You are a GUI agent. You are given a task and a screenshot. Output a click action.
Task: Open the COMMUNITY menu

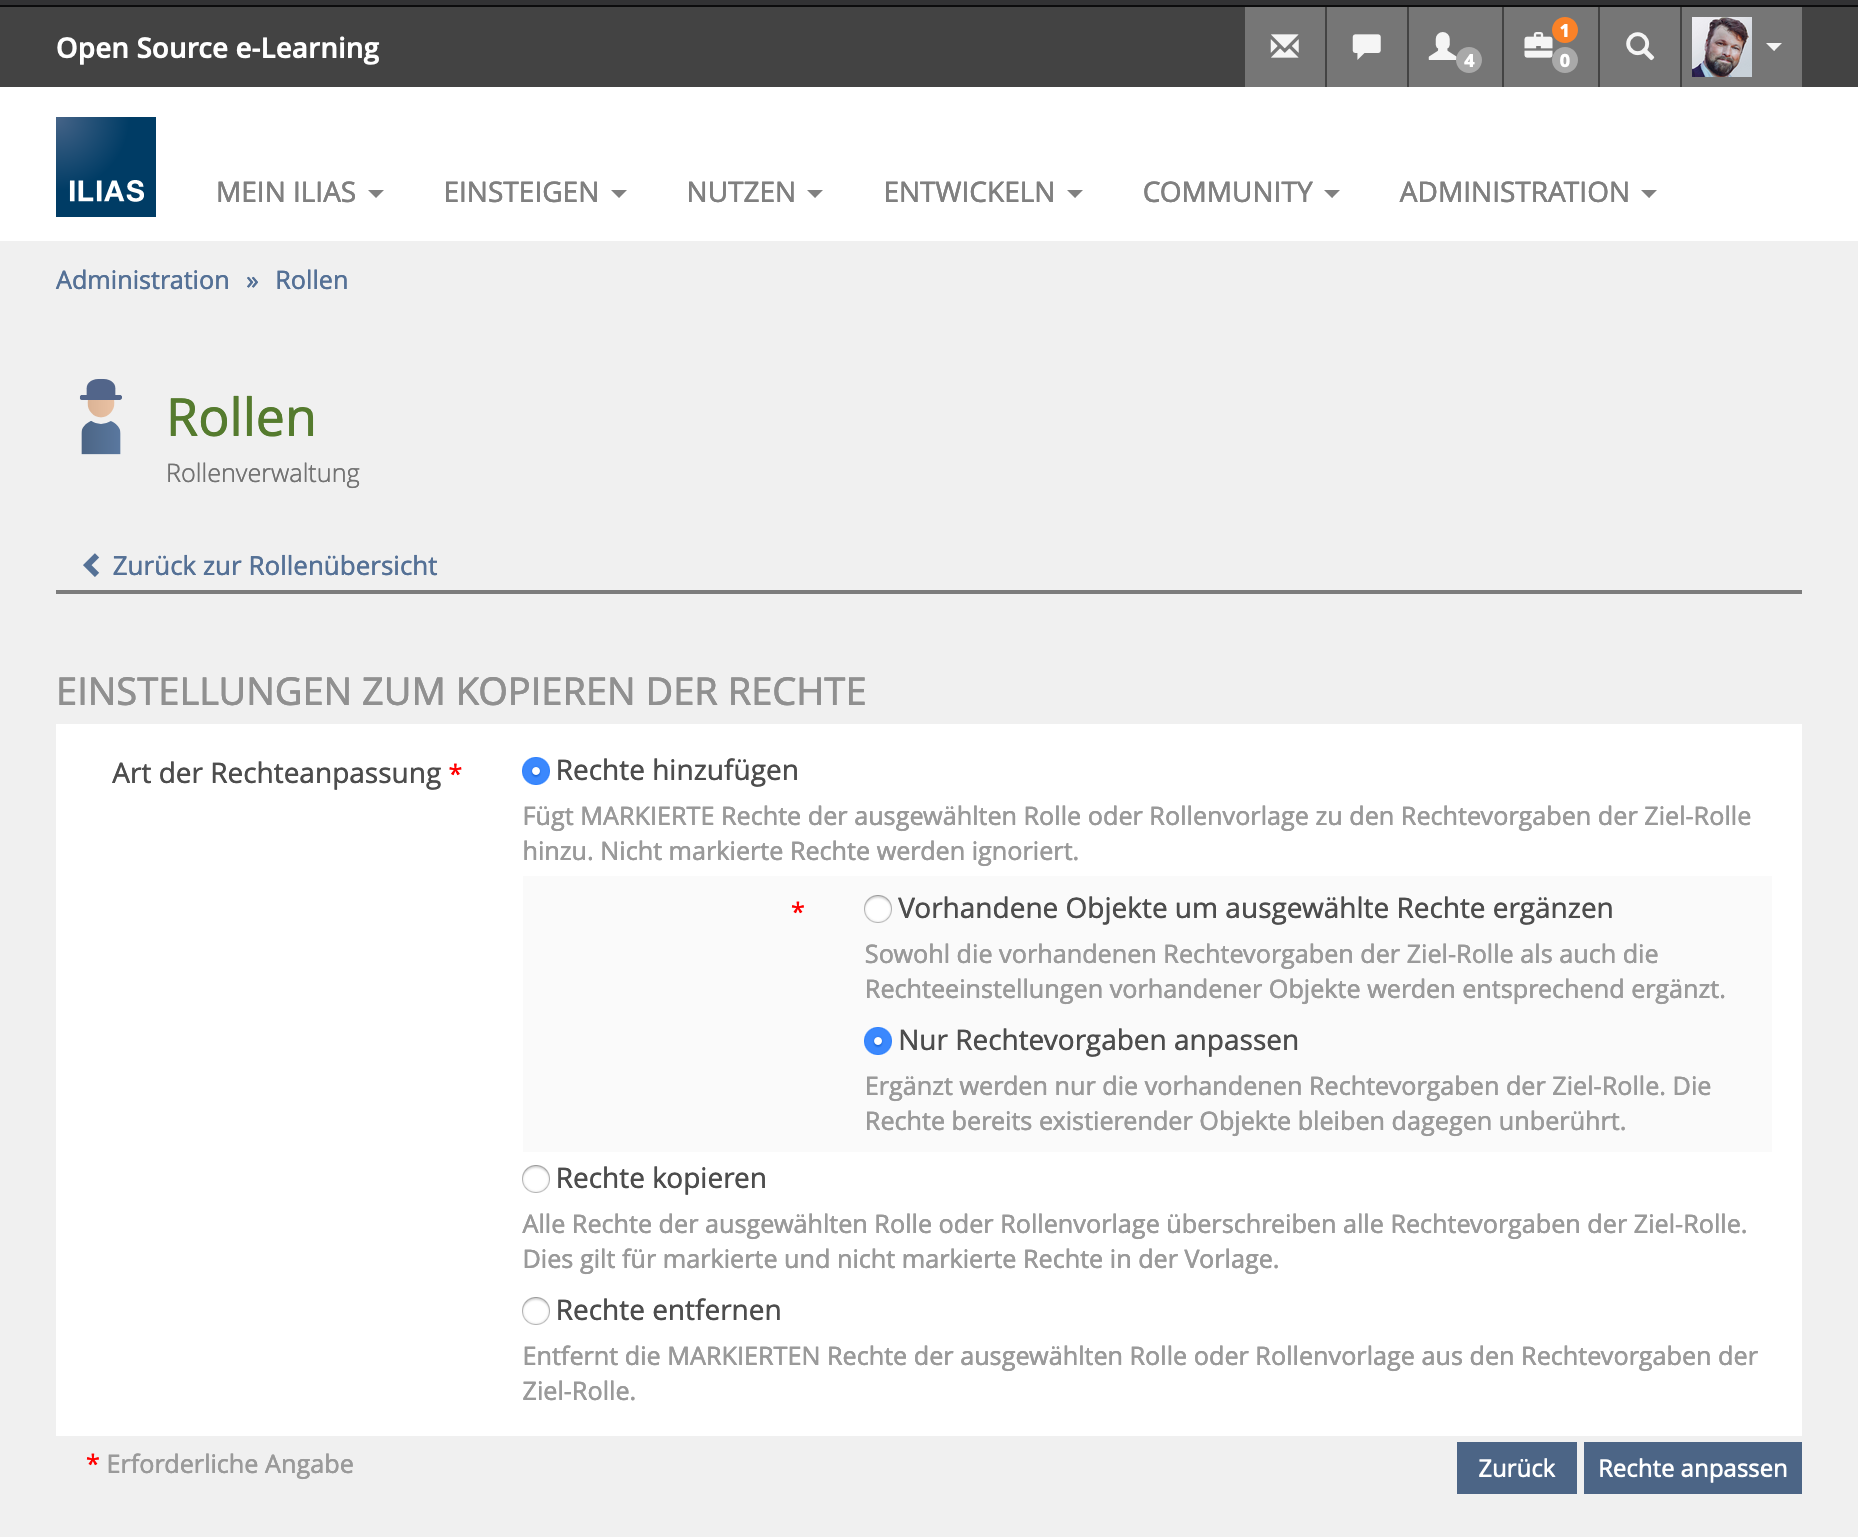1240,192
